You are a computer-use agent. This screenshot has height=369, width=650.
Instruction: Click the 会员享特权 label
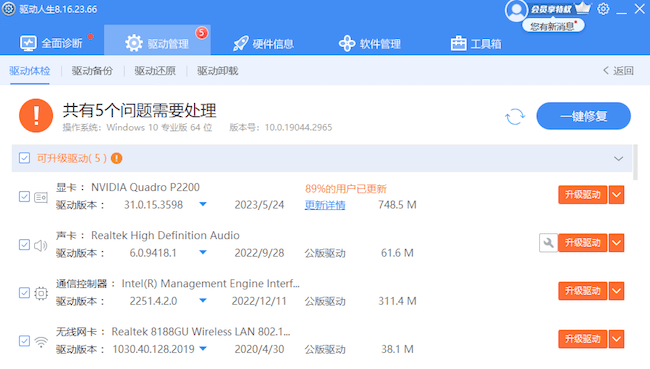[x=551, y=9]
